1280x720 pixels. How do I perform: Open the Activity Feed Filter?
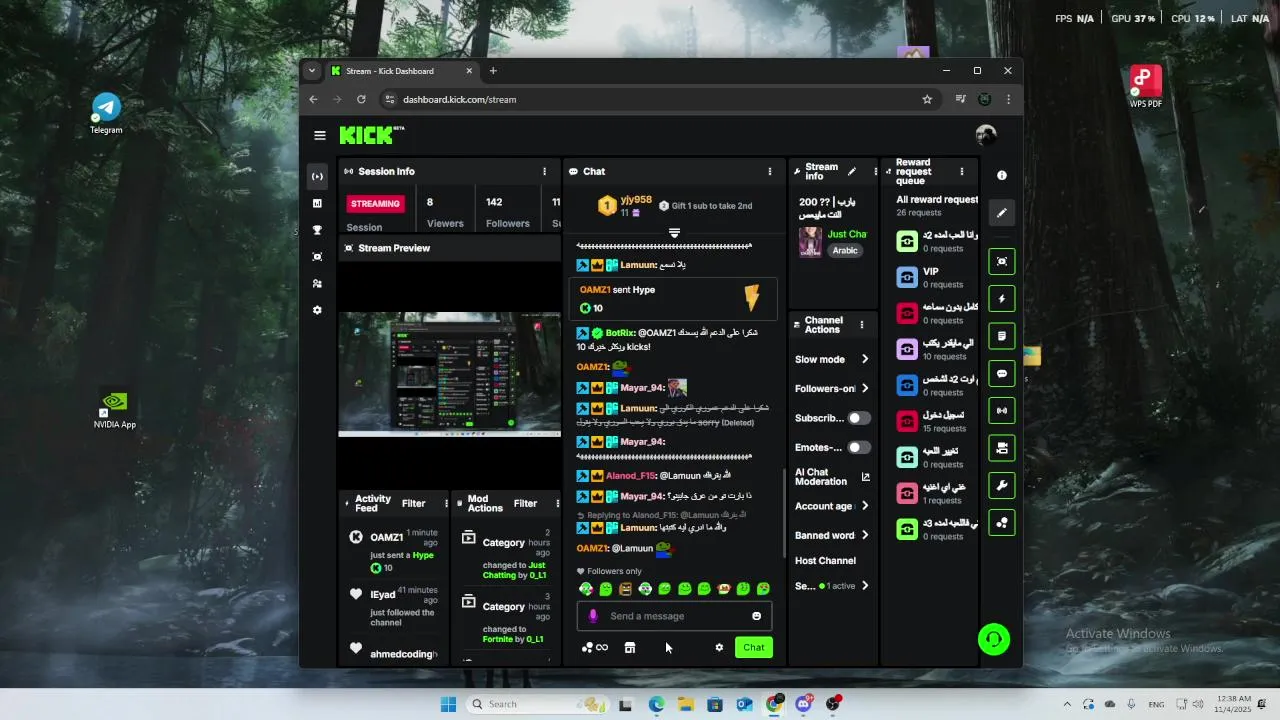coord(413,503)
